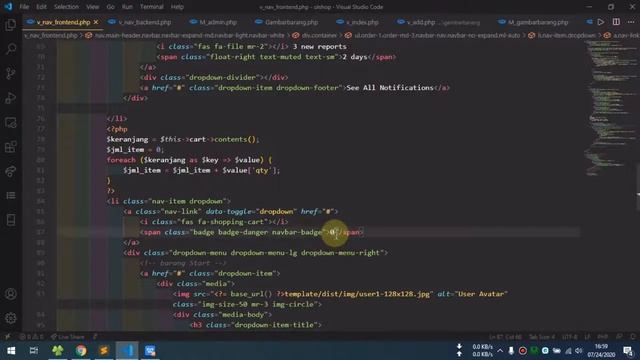
Task: Open the File menu
Action: point(24,7)
